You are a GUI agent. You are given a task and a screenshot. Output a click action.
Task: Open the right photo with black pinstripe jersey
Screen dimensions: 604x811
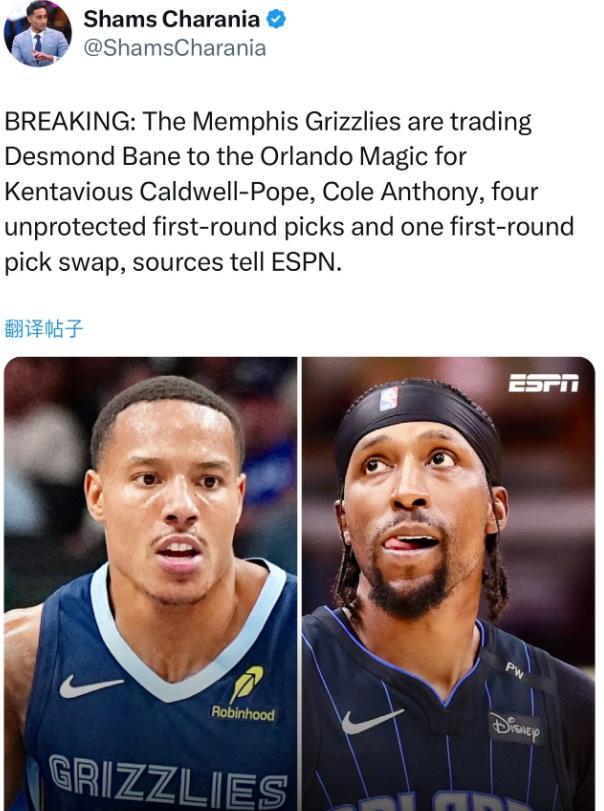click(448, 584)
